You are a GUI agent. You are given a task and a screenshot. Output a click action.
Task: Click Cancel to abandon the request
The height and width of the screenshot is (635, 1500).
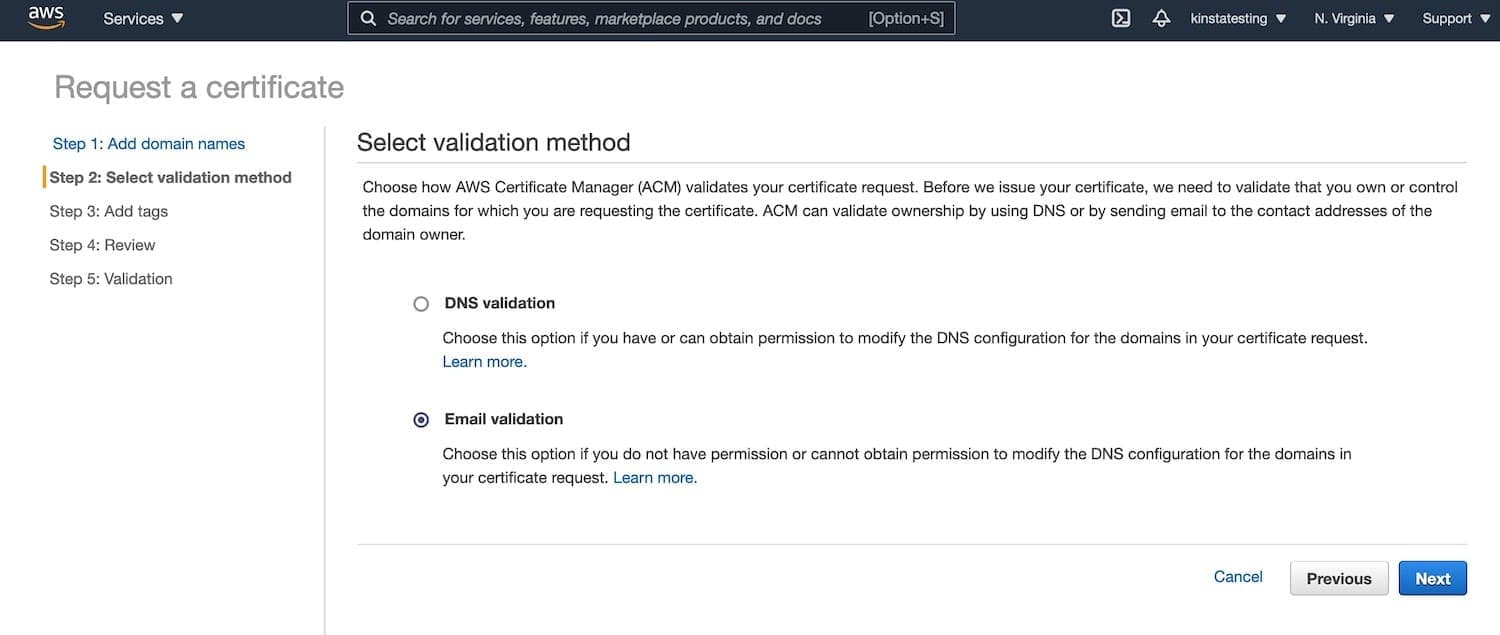click(x=1237, y=576)
